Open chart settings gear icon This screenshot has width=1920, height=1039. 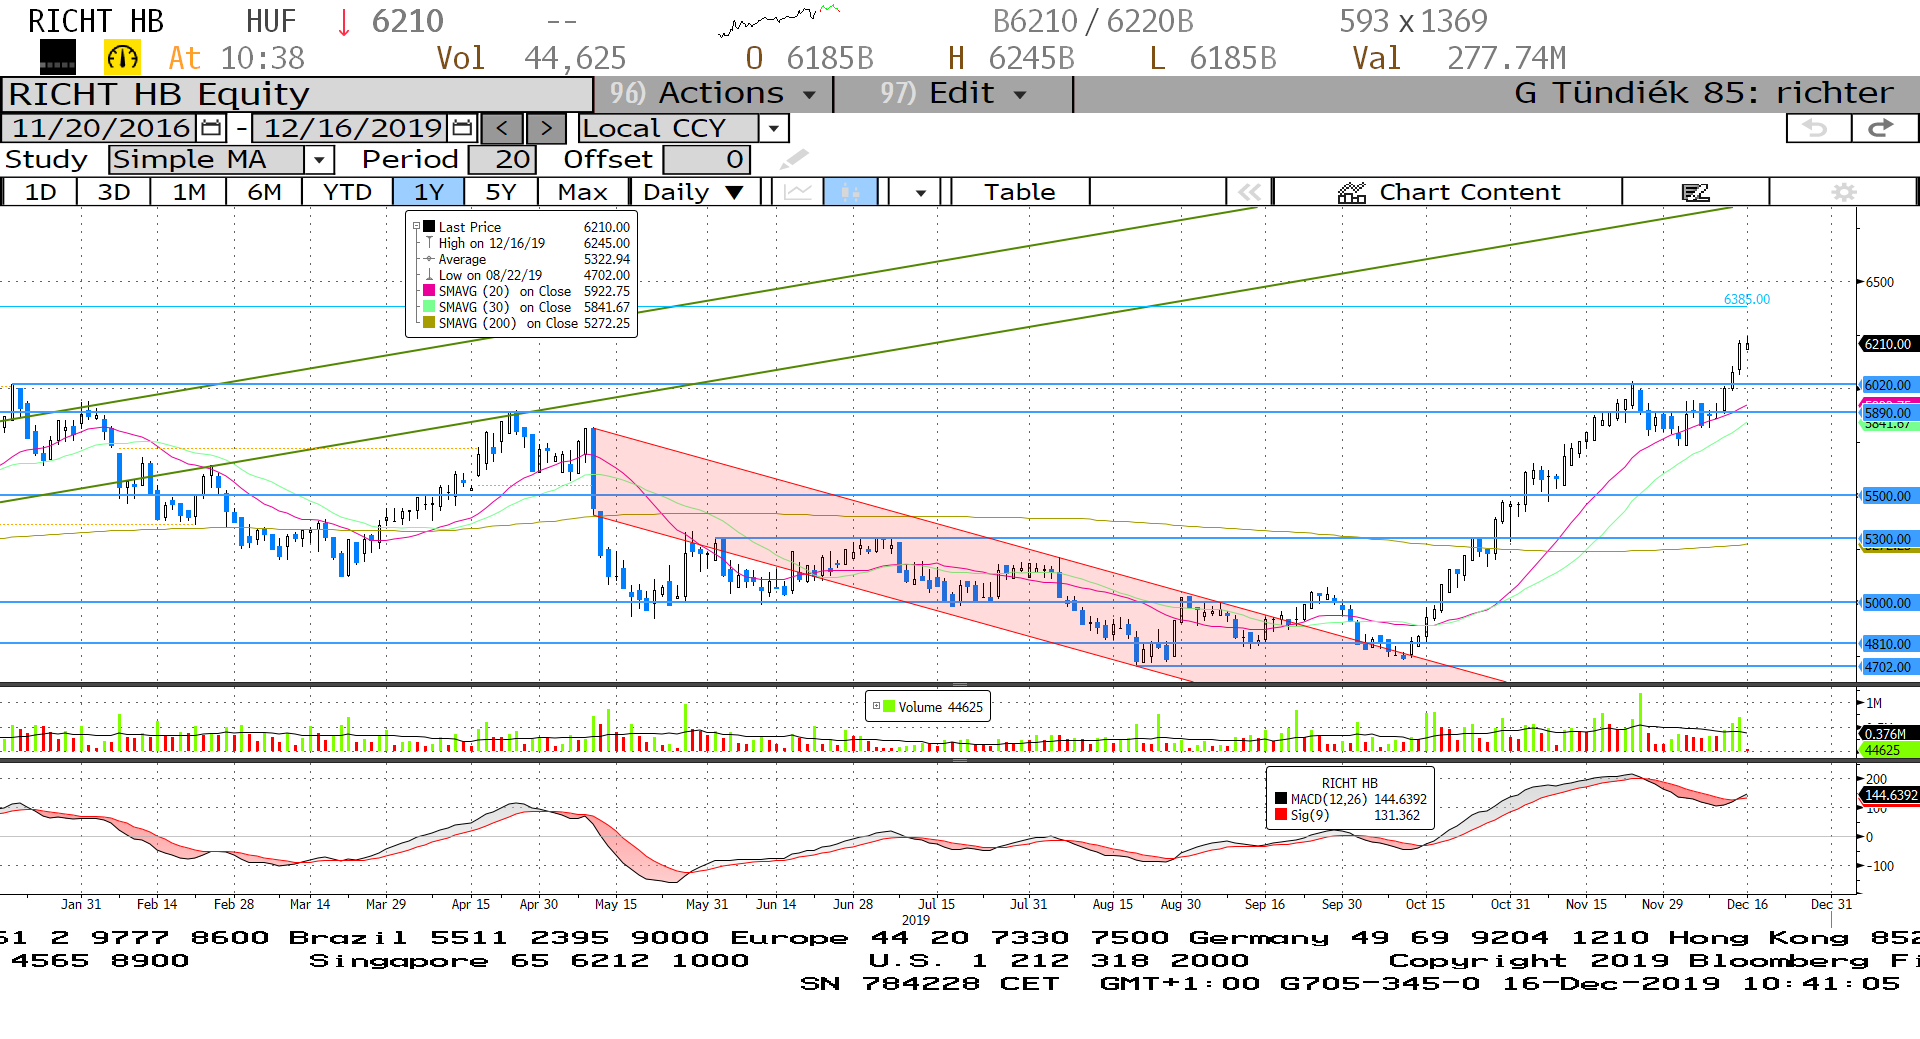pyautogui.click(x=1843, y=192)
